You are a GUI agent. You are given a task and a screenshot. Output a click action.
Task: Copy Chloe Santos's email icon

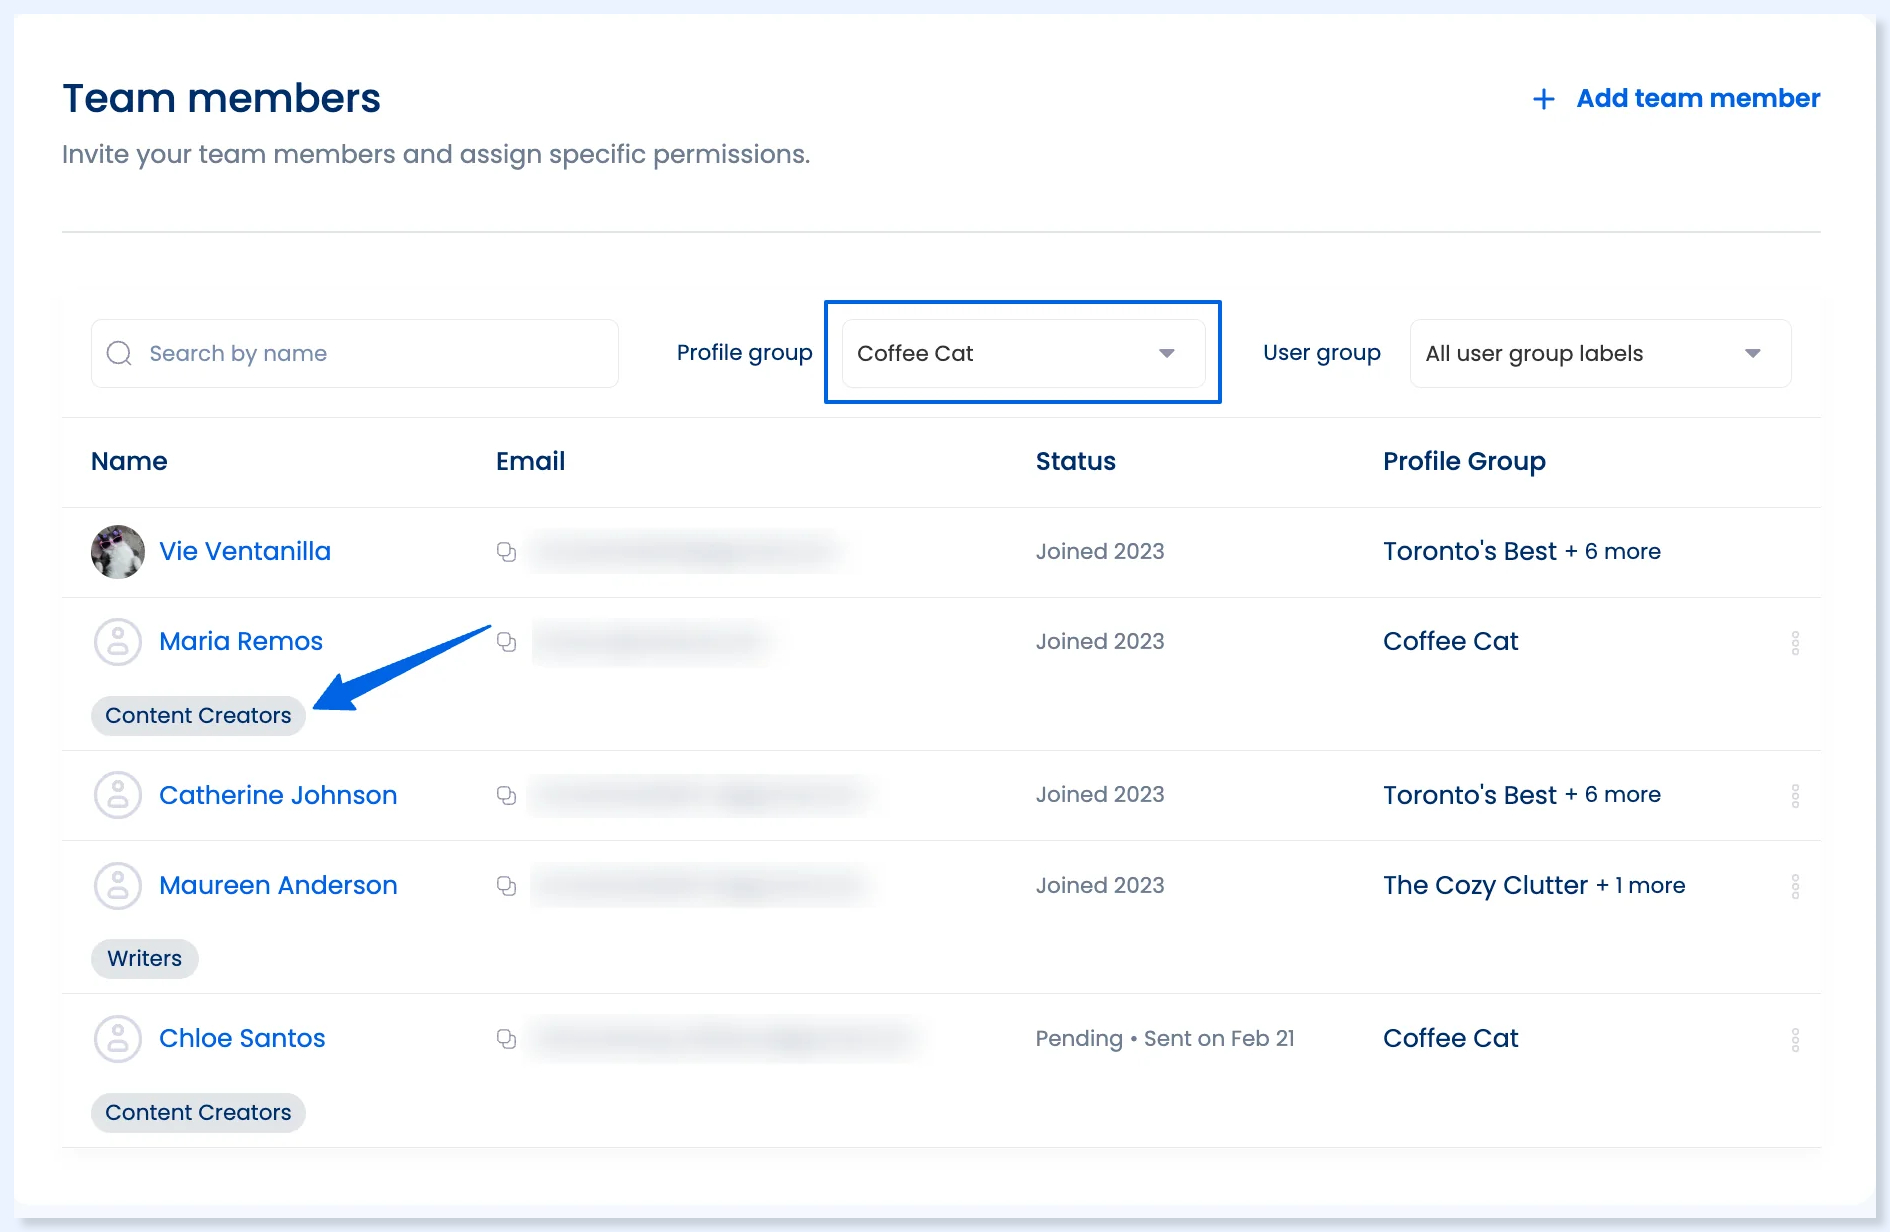506,1039
